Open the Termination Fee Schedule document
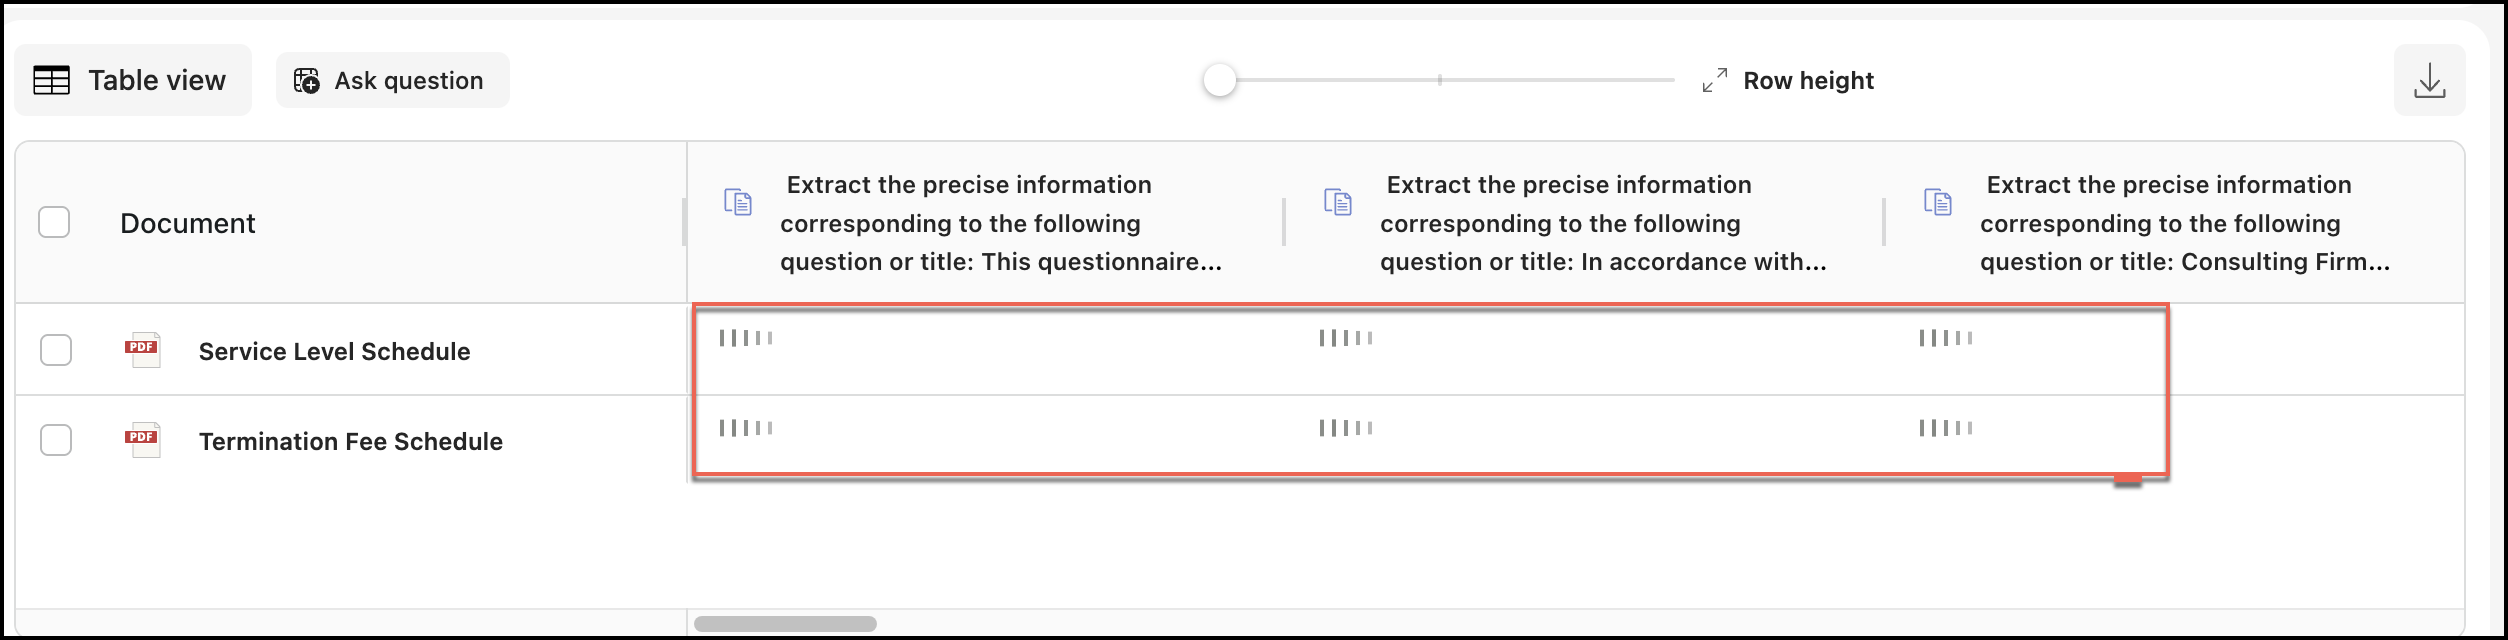 click(x=350, y=442)
